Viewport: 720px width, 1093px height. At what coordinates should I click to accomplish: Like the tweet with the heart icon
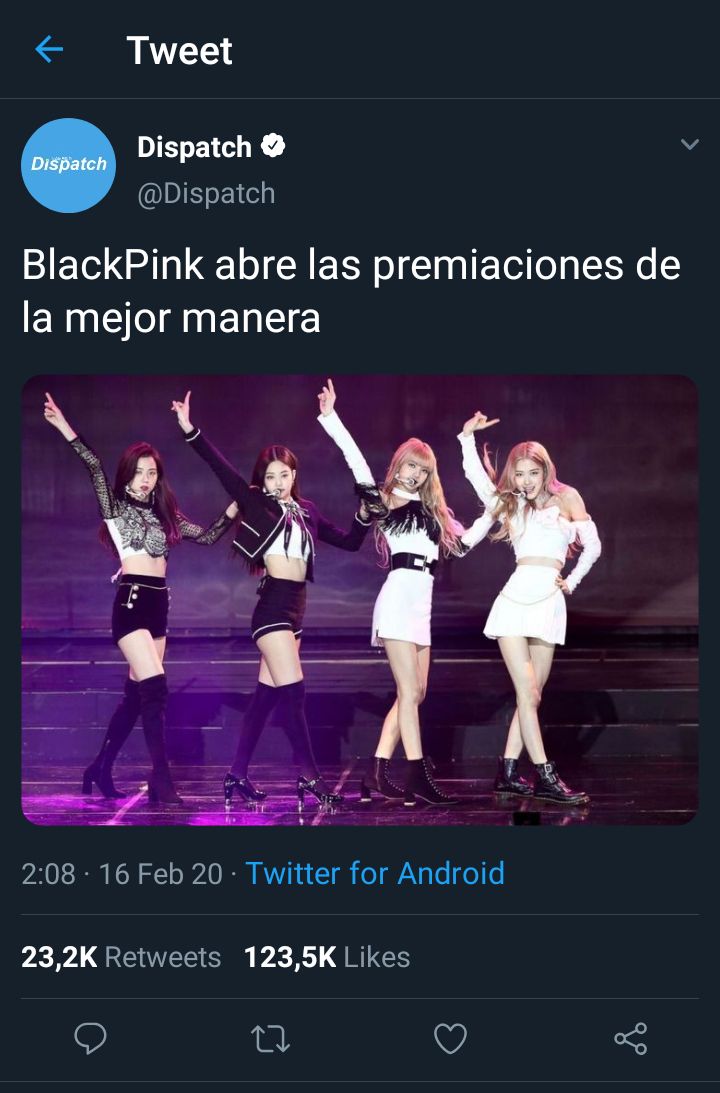click(450, 1039)
